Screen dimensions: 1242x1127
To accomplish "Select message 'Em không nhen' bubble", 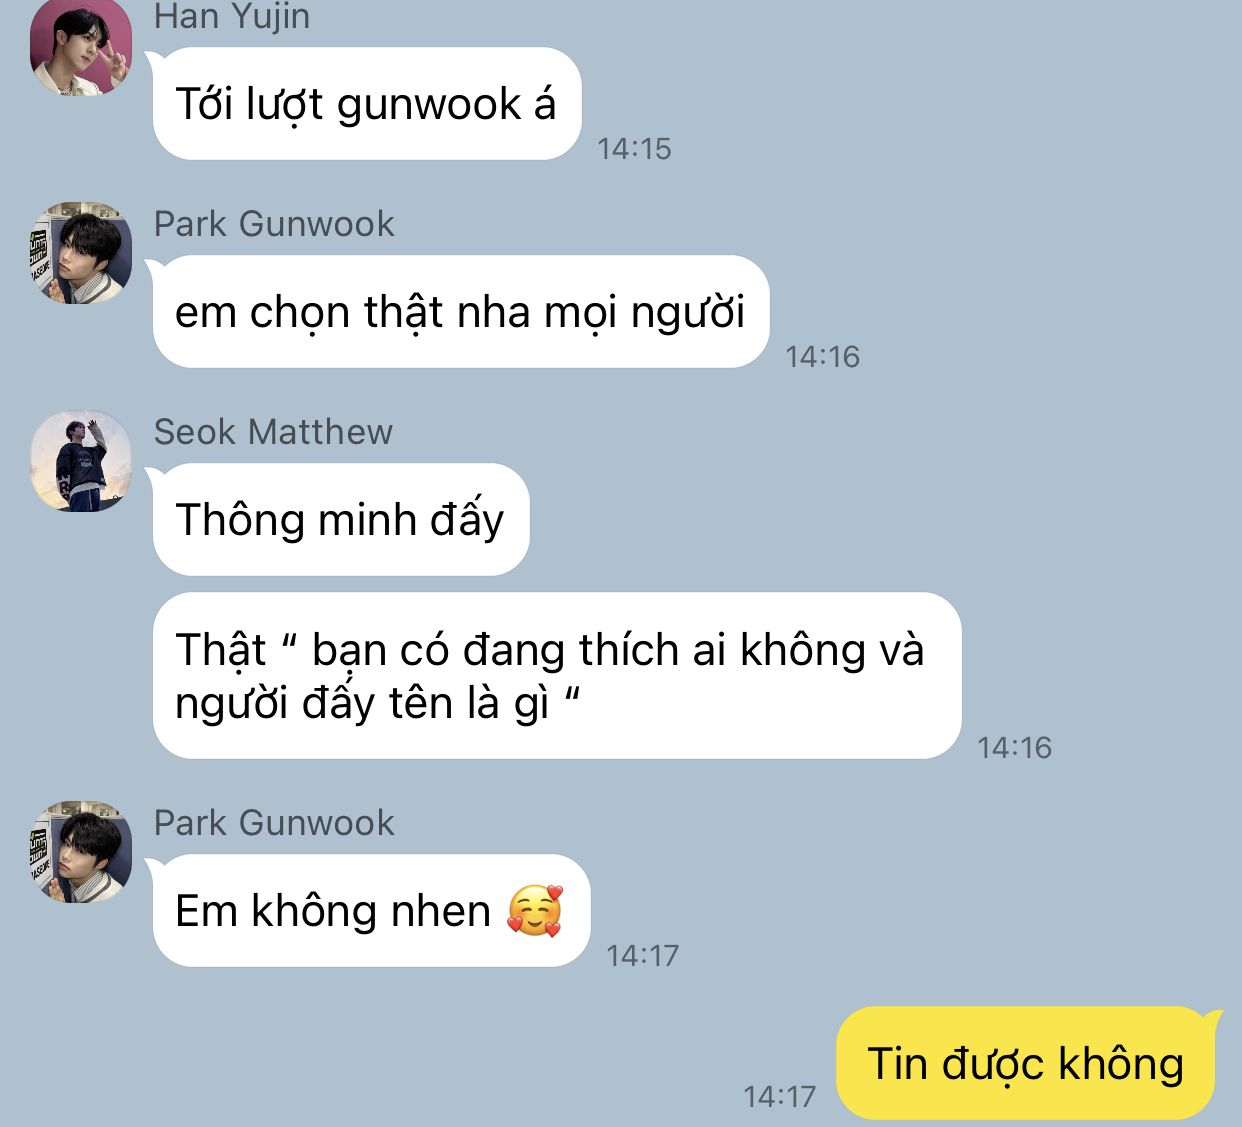I will coord(371,911).
